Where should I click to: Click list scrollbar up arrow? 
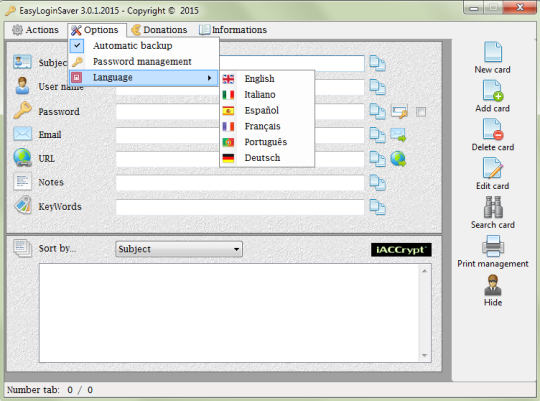(425, 271)
